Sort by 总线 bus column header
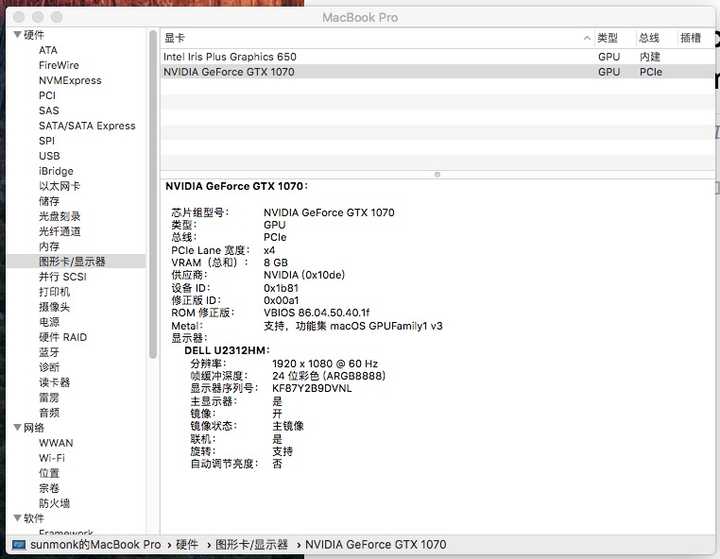 click(649, 38)
